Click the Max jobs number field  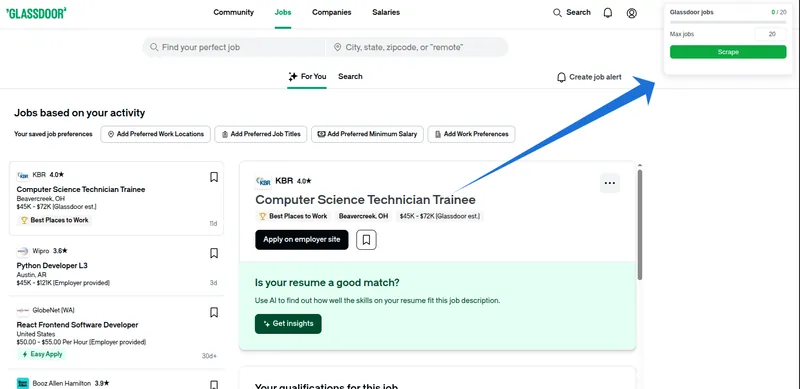tap(771, 34)
